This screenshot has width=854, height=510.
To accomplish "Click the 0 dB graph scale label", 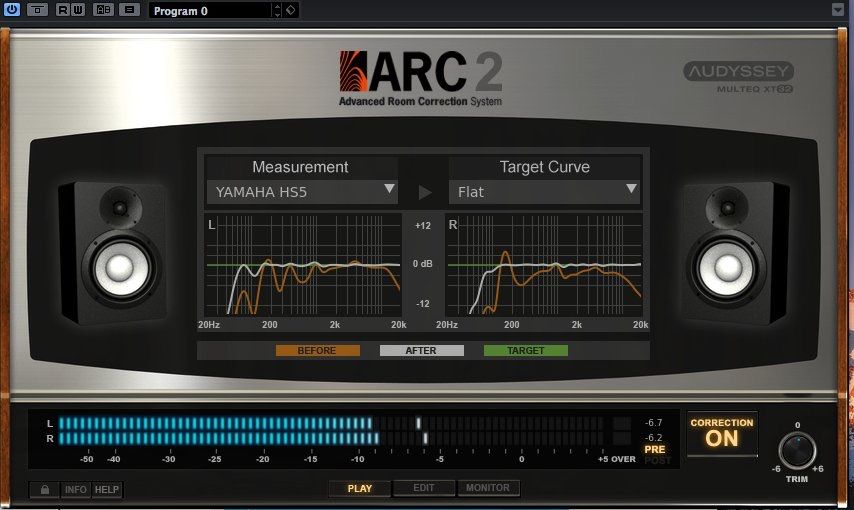I will [x=423, y=264].
